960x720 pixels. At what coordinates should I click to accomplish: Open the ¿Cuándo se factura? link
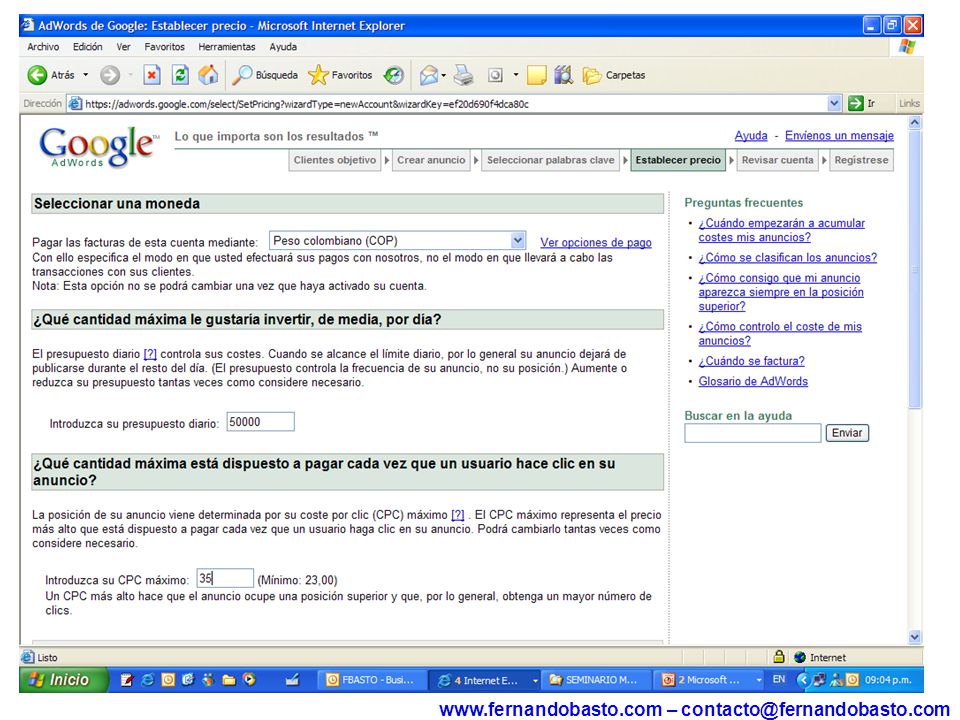(x=752, y=361)
